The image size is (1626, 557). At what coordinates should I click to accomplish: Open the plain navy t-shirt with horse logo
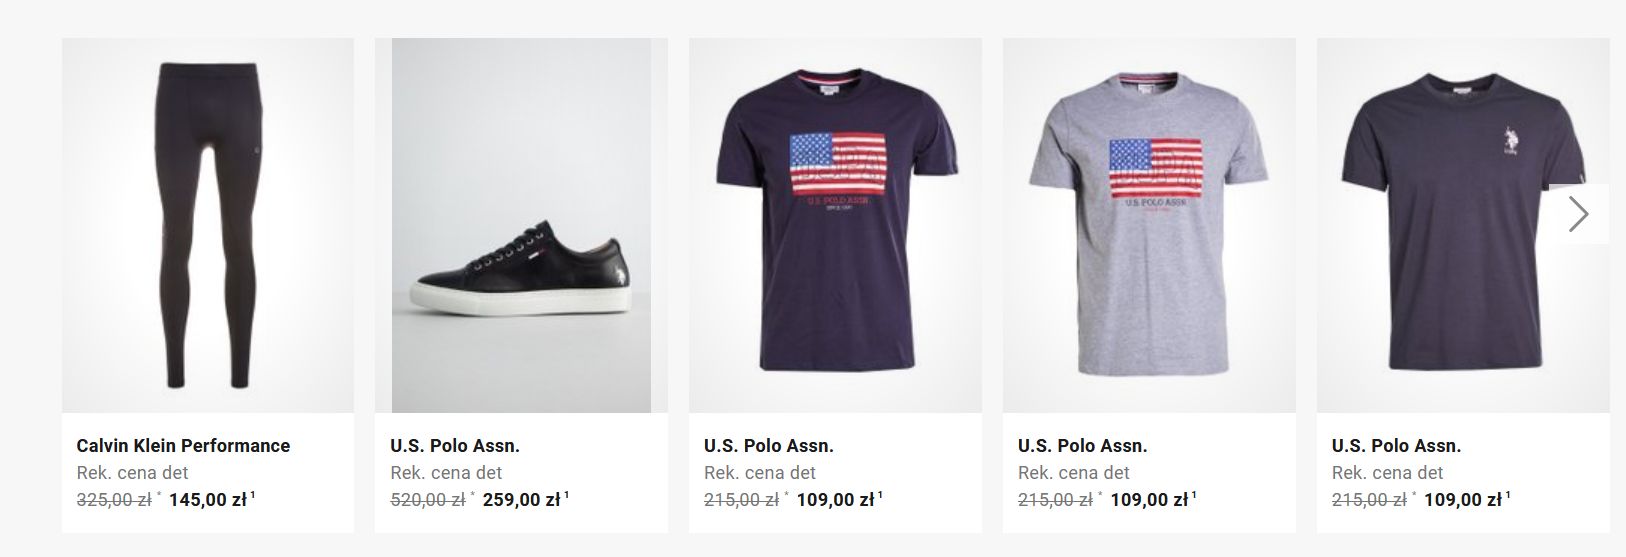point(1462,226)
